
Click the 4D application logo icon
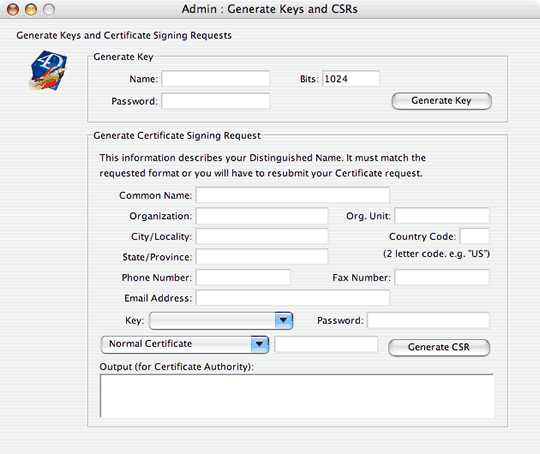pos(48,71)
